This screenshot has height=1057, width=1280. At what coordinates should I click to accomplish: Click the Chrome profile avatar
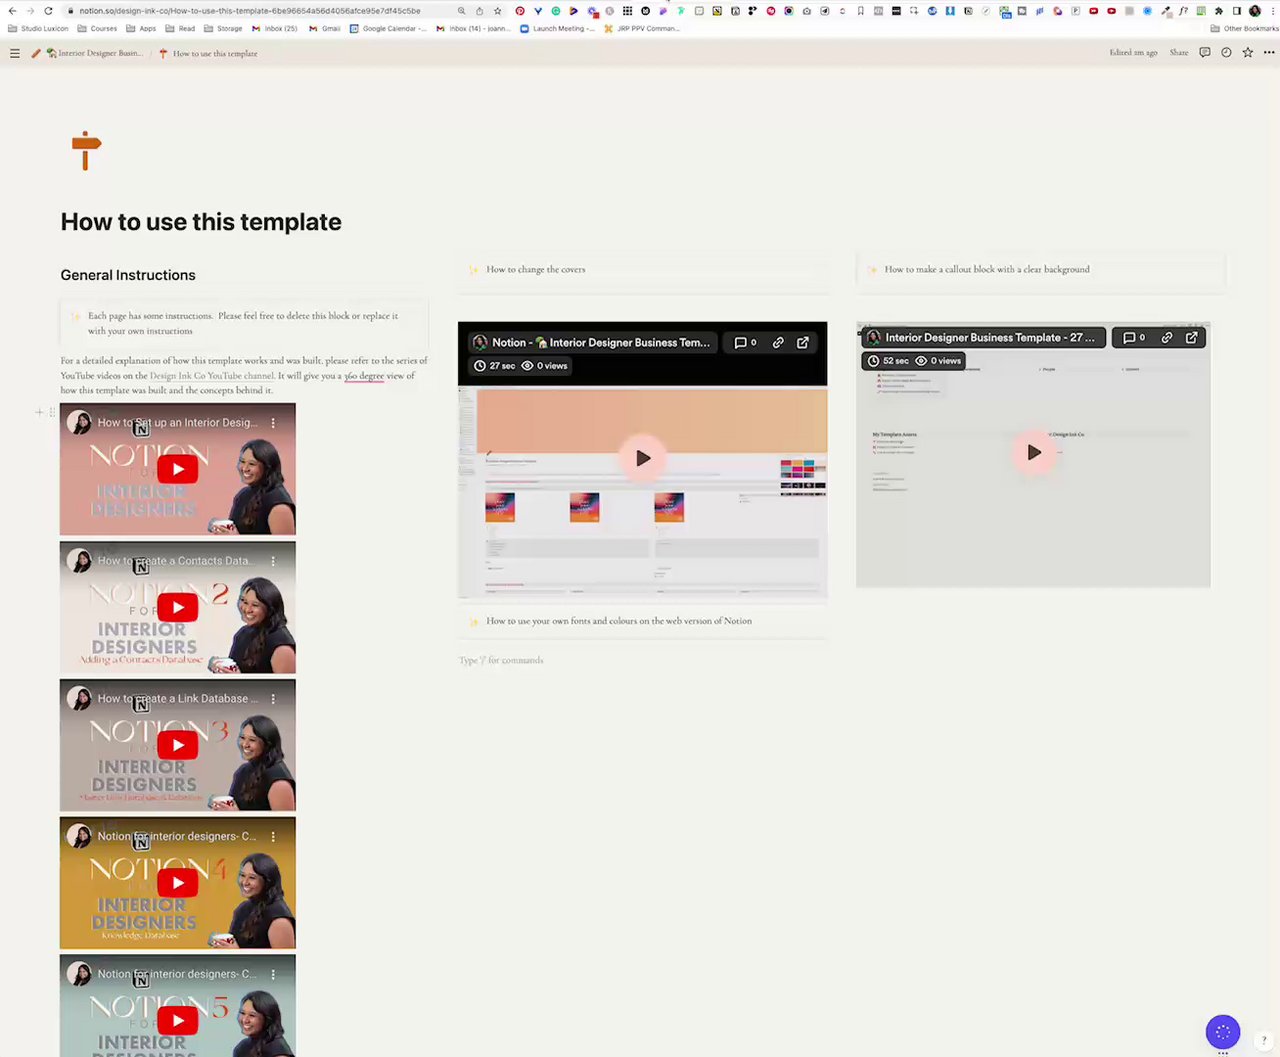[1255, 11]
